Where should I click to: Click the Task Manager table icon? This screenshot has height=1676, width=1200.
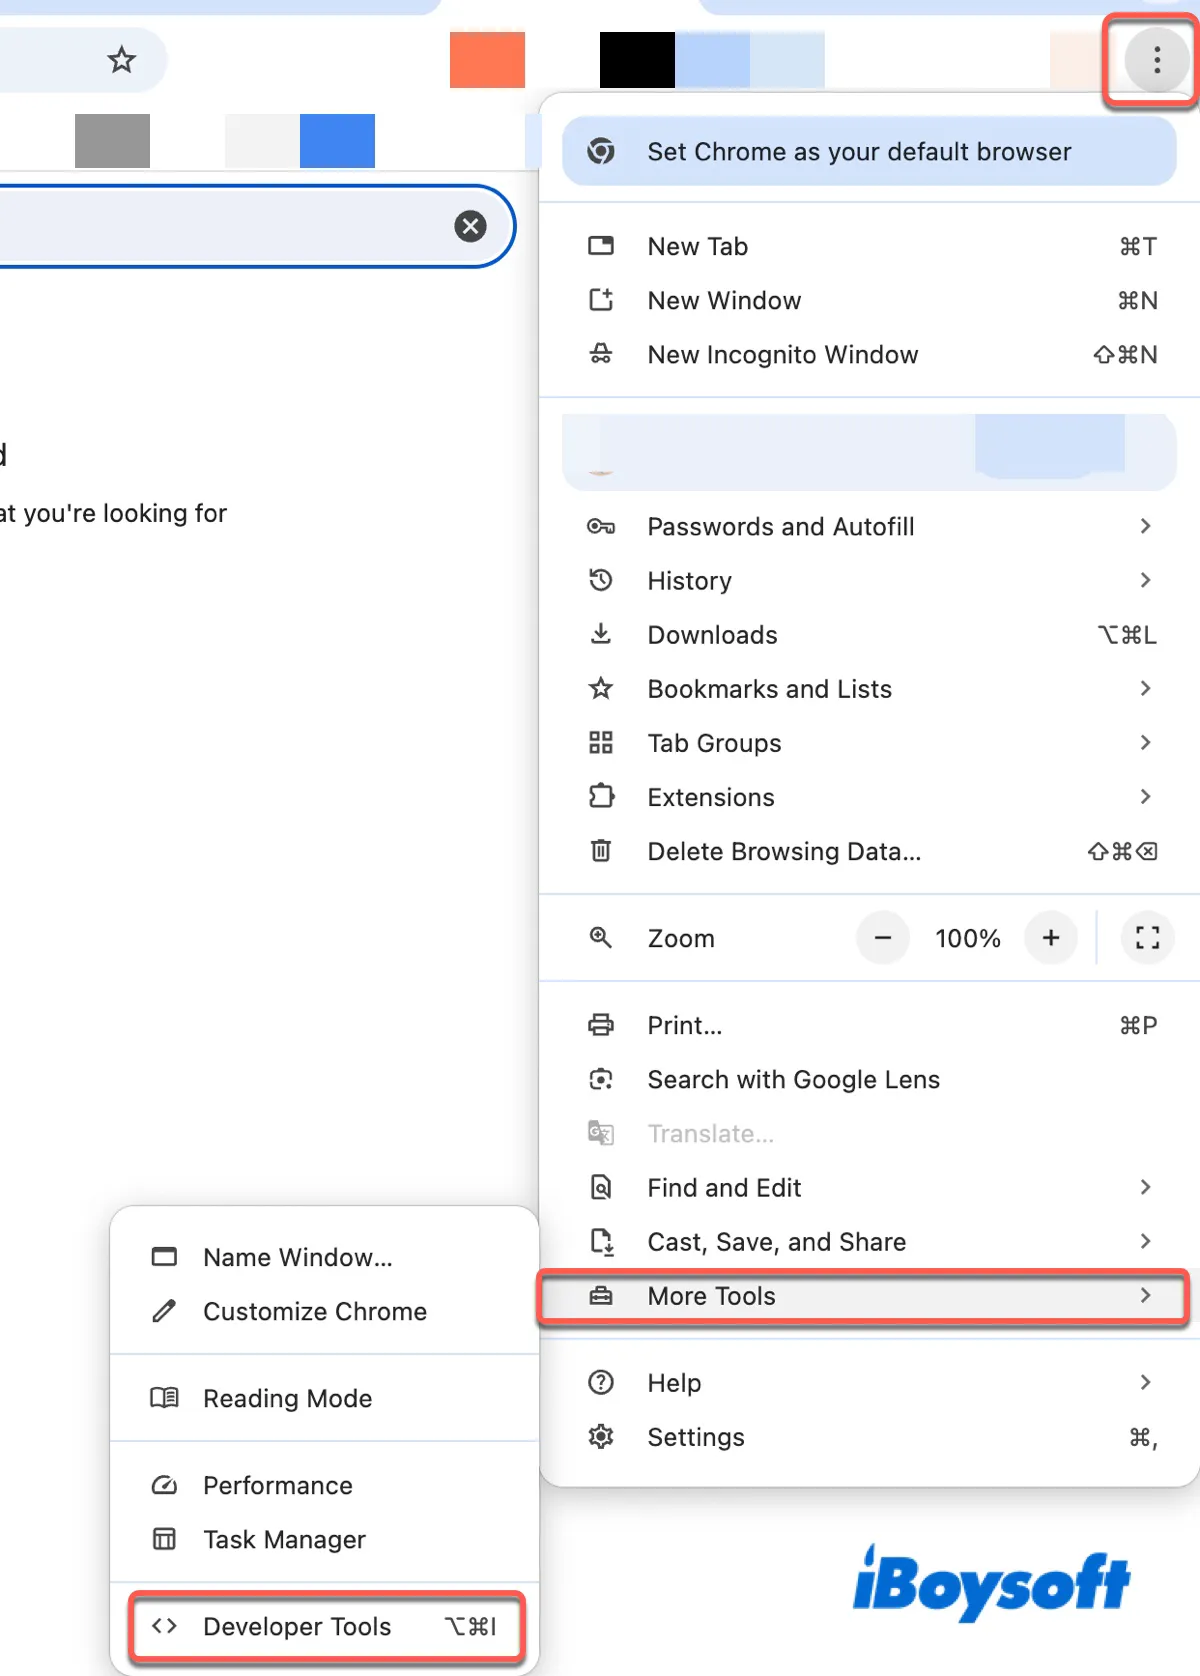pyautogui.click(x=164, y=1539)
